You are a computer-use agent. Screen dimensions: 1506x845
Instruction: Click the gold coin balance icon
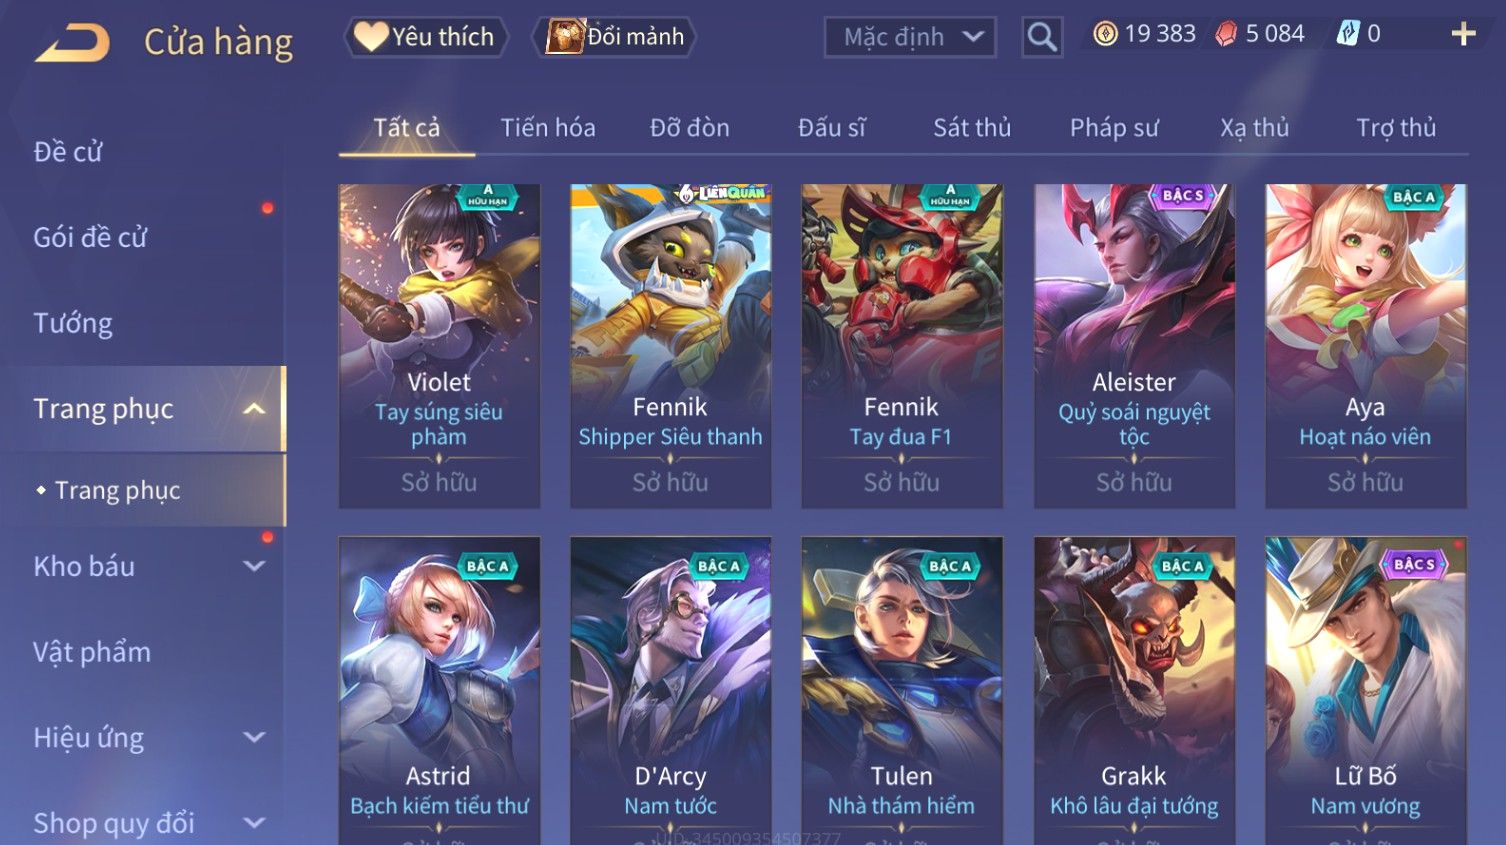(x=1105, y=34)
